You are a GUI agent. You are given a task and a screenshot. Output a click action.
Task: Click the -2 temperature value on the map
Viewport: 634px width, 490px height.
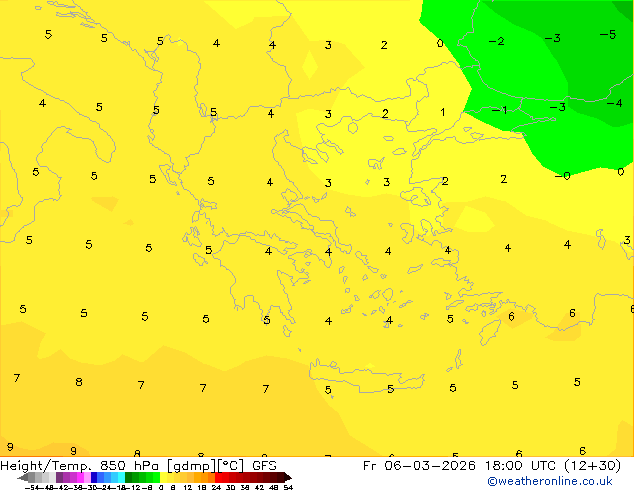(497, 41)
